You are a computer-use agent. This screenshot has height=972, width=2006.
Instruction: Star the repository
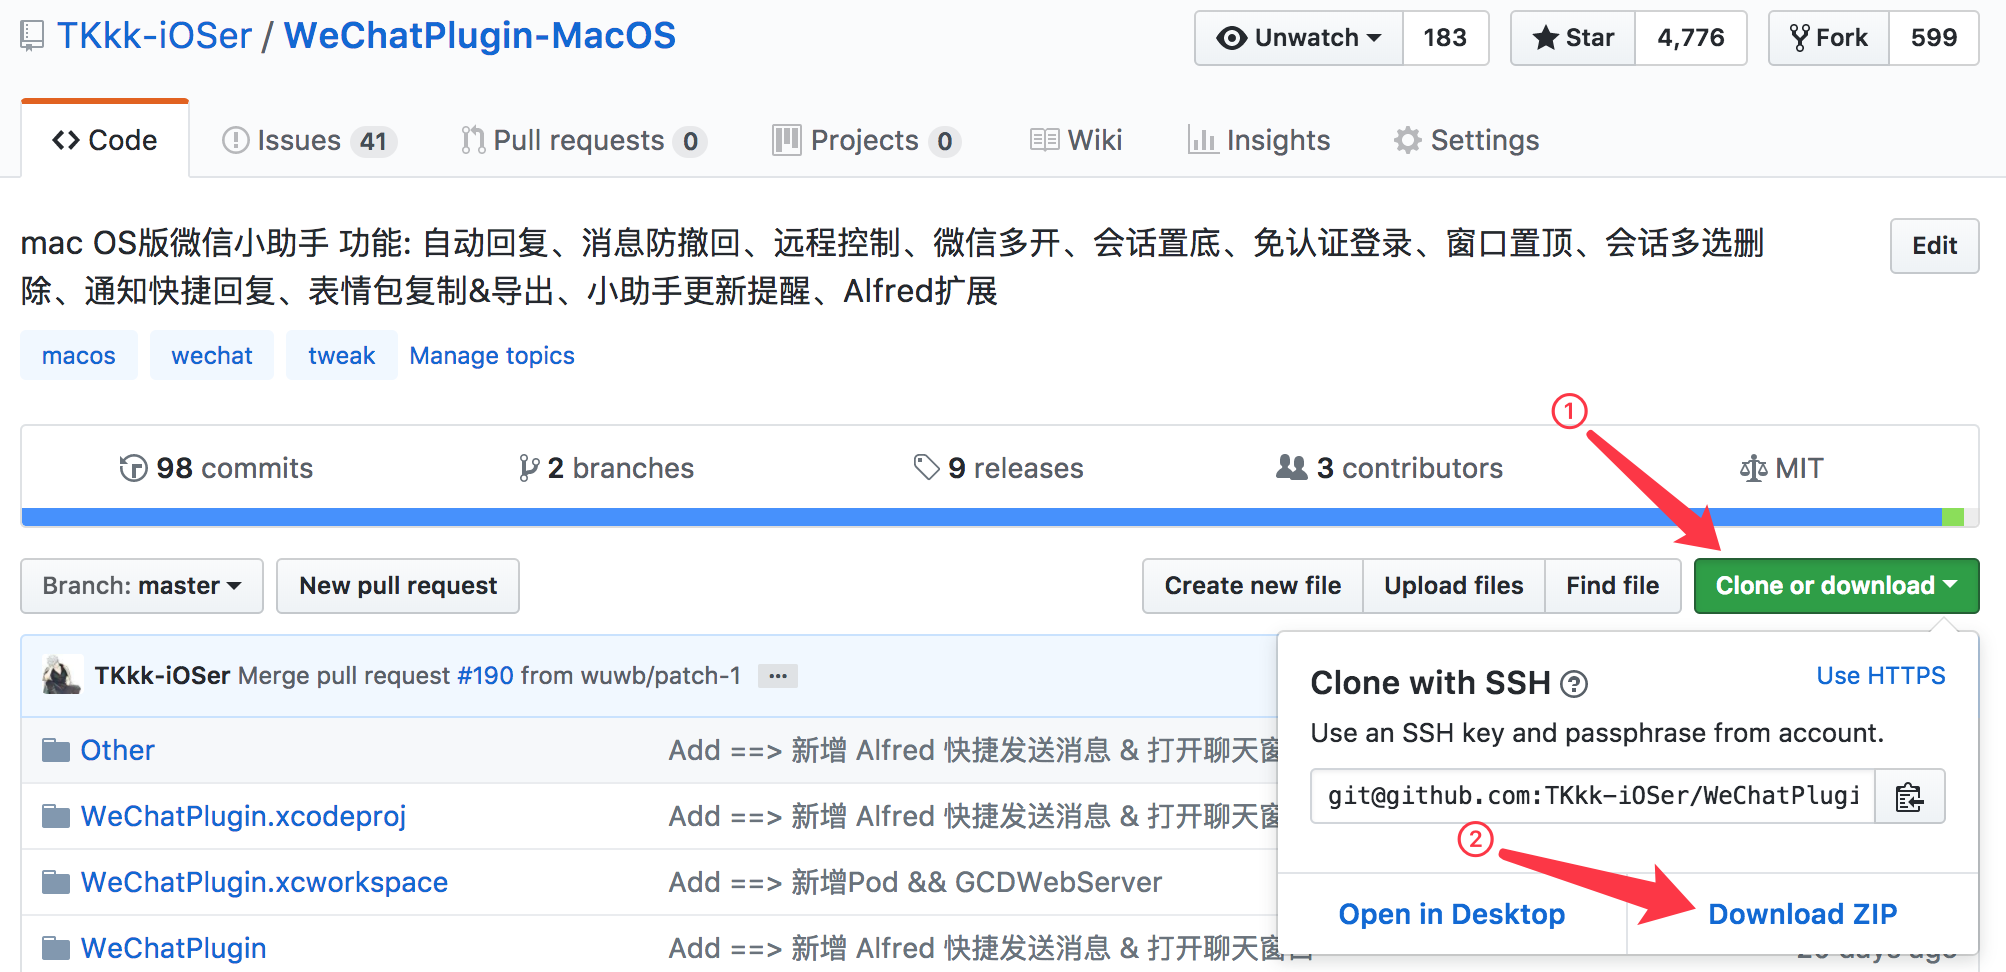[x=1573, y=38]
